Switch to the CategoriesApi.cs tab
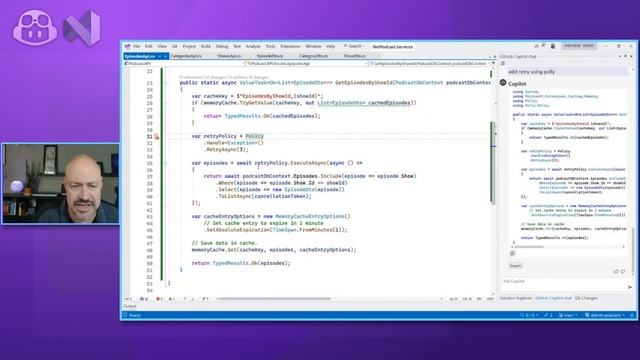The width and height of the screenshot is (640, 360). click(x=186, y=56)
